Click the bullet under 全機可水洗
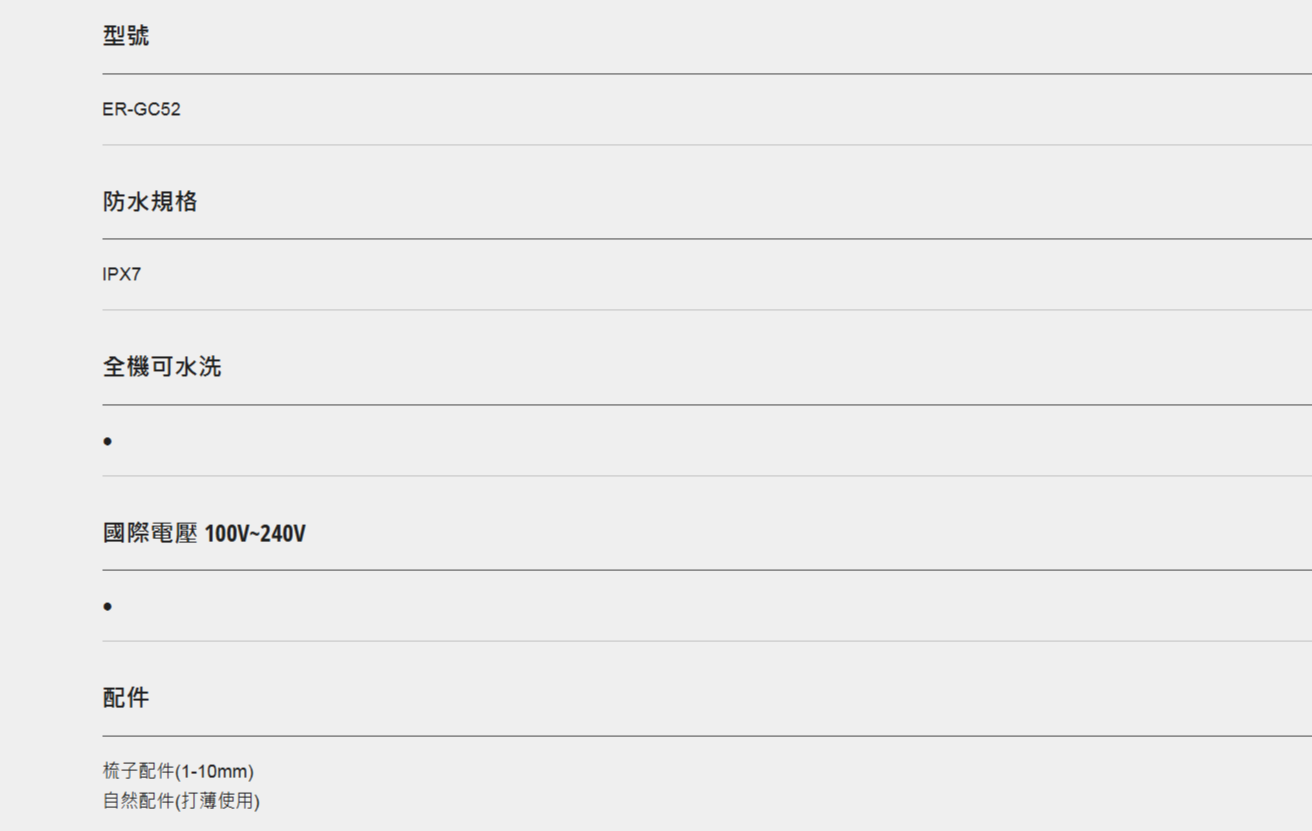The width and height of the screenshot is (1312, 831). coord(107,441)
